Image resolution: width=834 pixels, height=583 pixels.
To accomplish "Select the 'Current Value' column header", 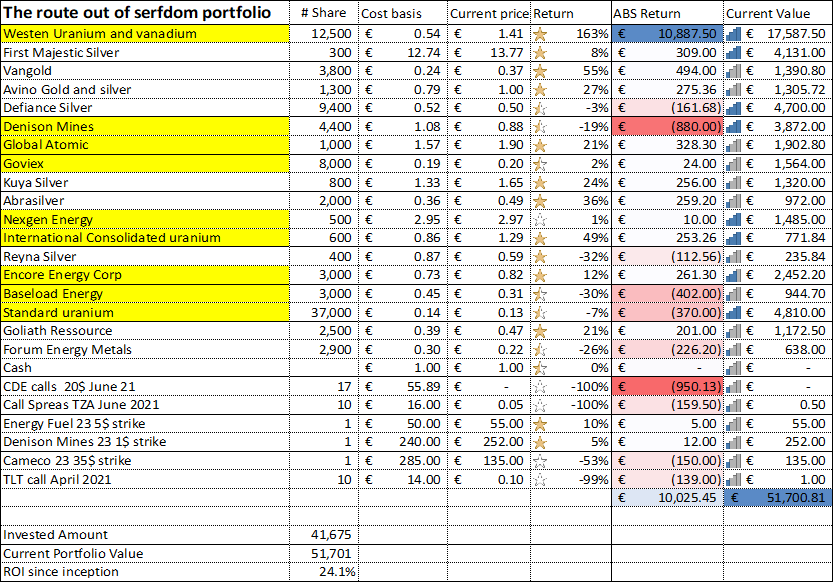I will click(x=768, y=14).
